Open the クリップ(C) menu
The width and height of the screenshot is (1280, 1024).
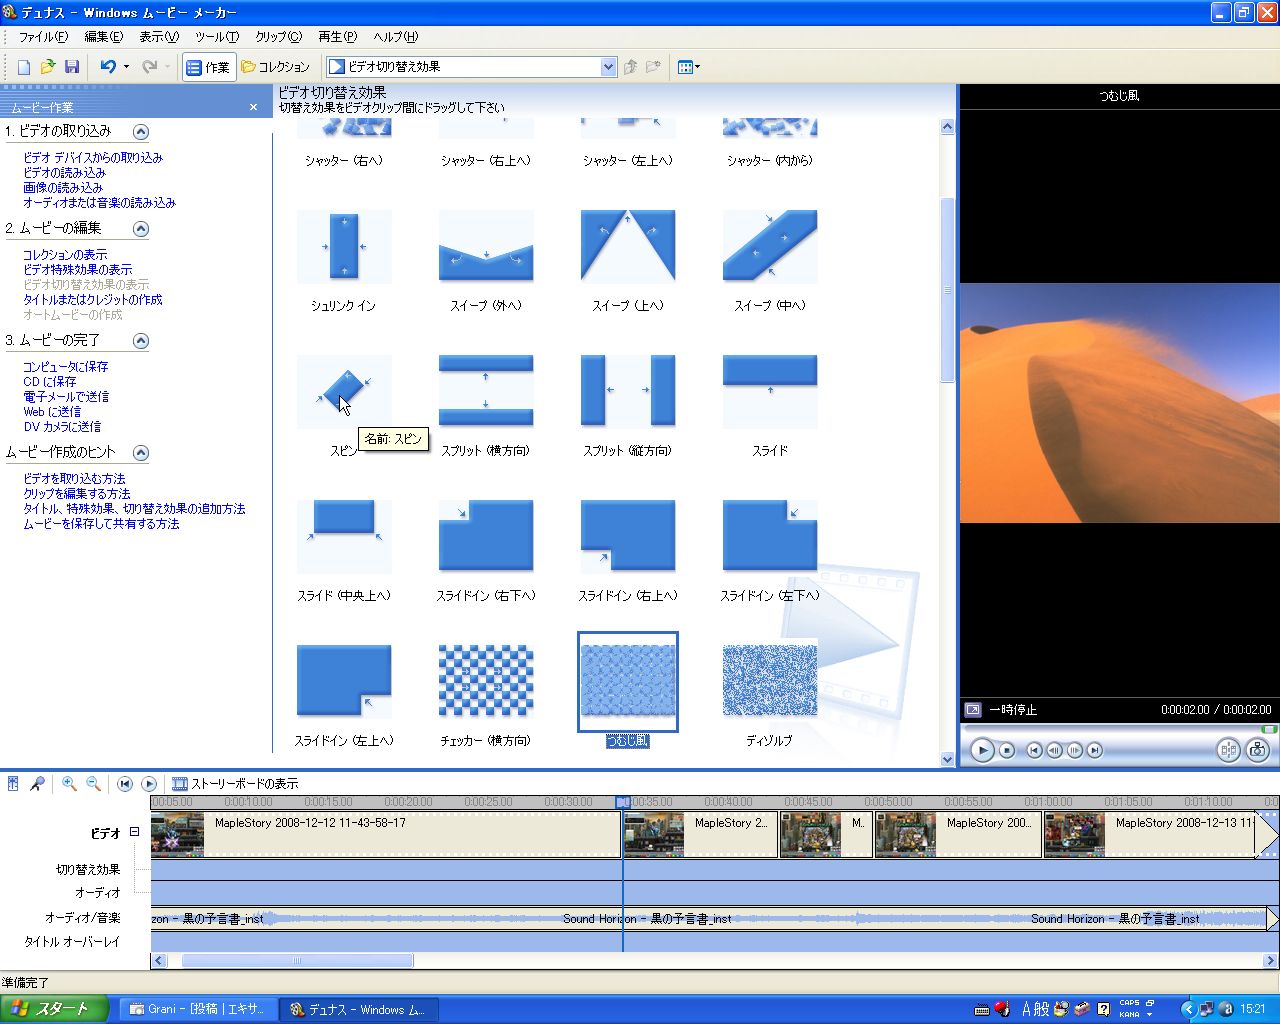[279, 37]
